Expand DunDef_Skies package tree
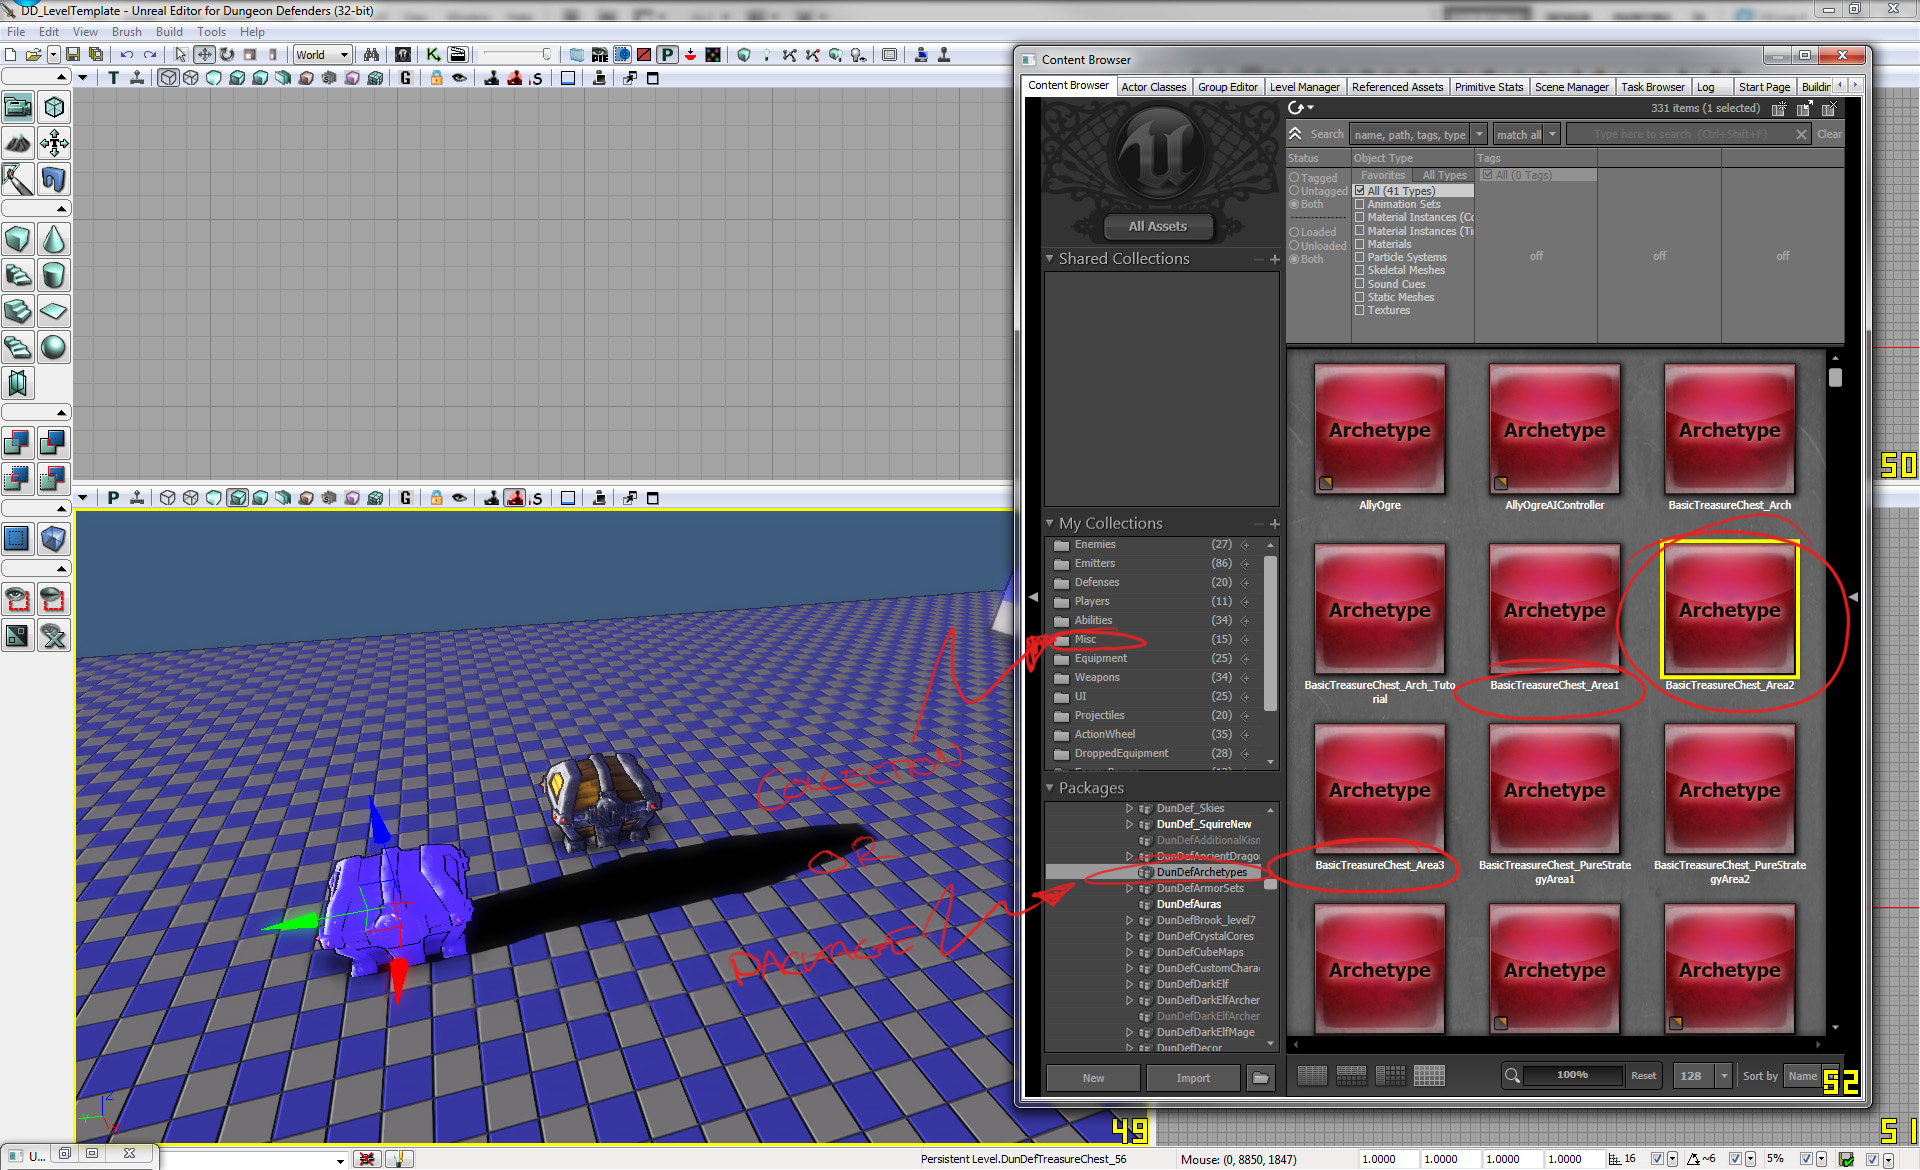This screenshot has height=1170, width=1920. point(1129,808)
